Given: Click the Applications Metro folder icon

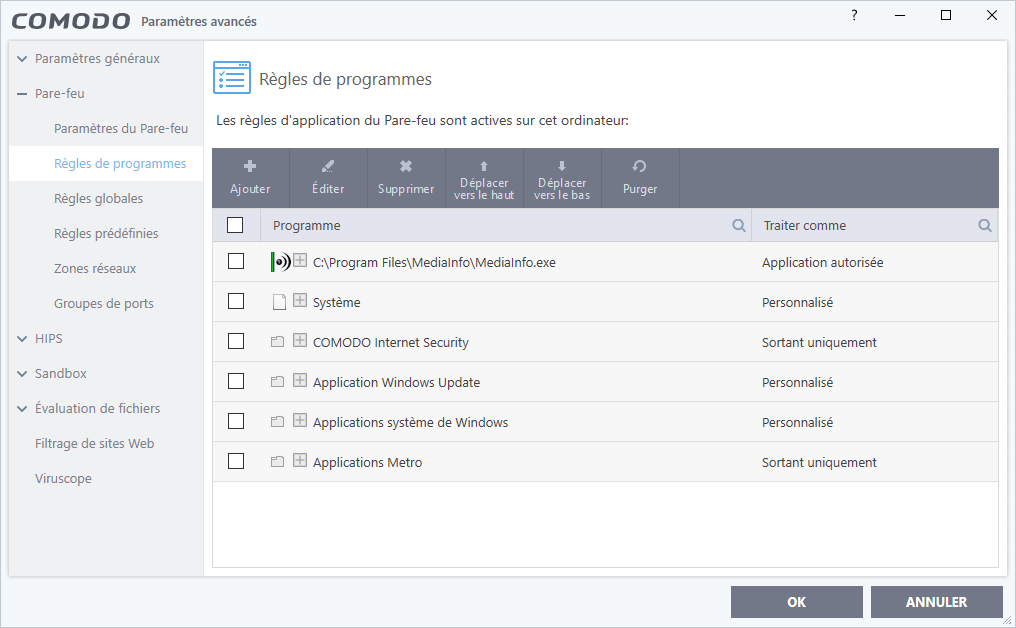Looking at the screenshot, I should point(277,461).
